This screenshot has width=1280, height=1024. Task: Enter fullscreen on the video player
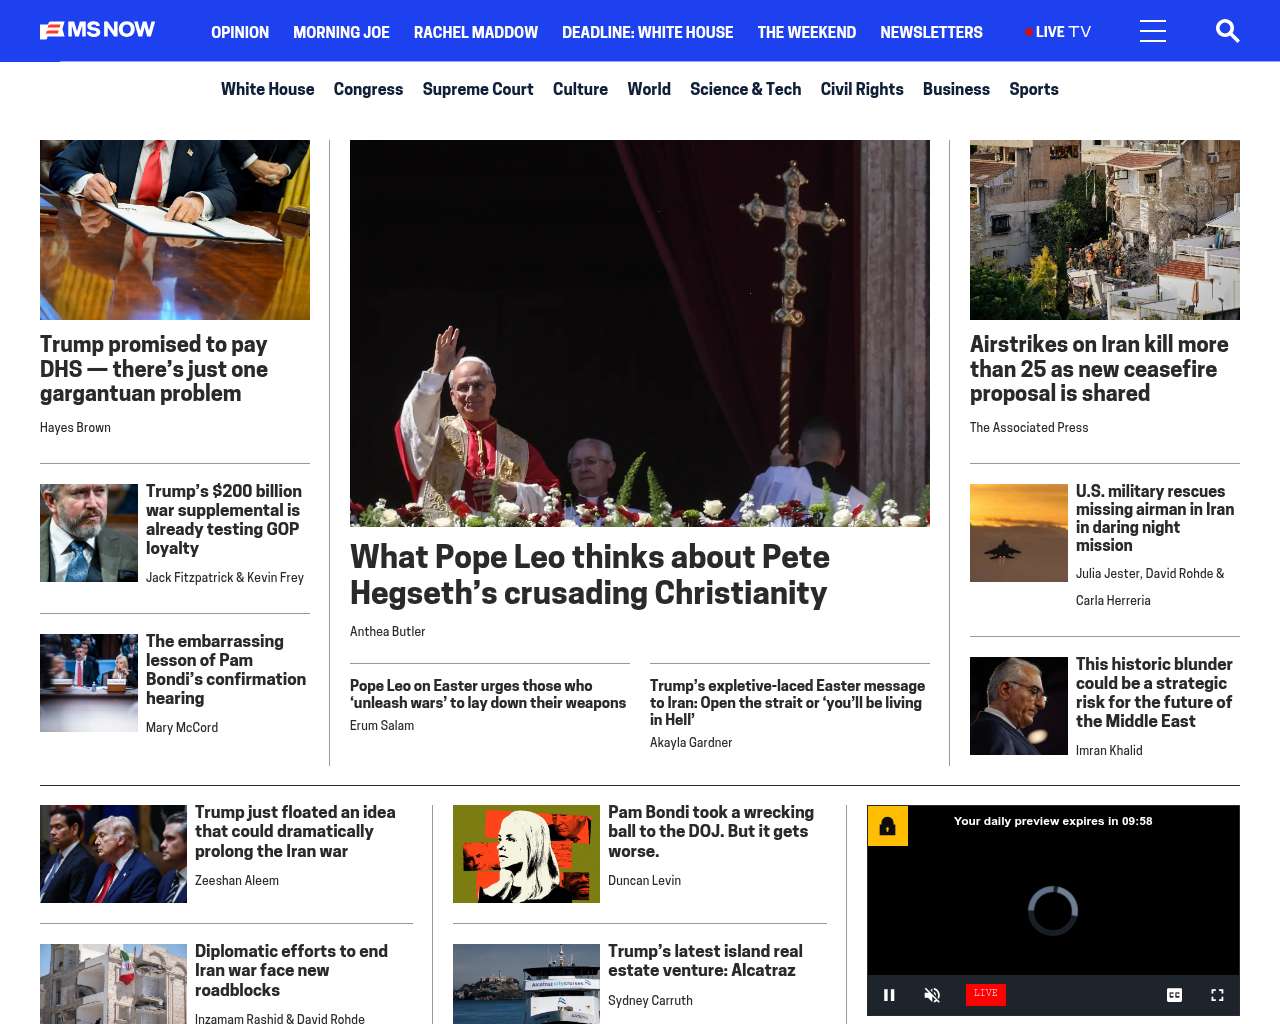coord(1217,994)
